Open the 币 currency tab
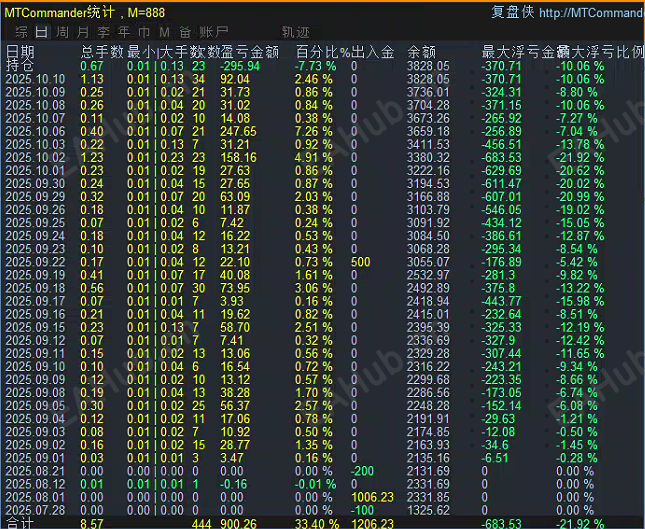 [x=144, y=32]
